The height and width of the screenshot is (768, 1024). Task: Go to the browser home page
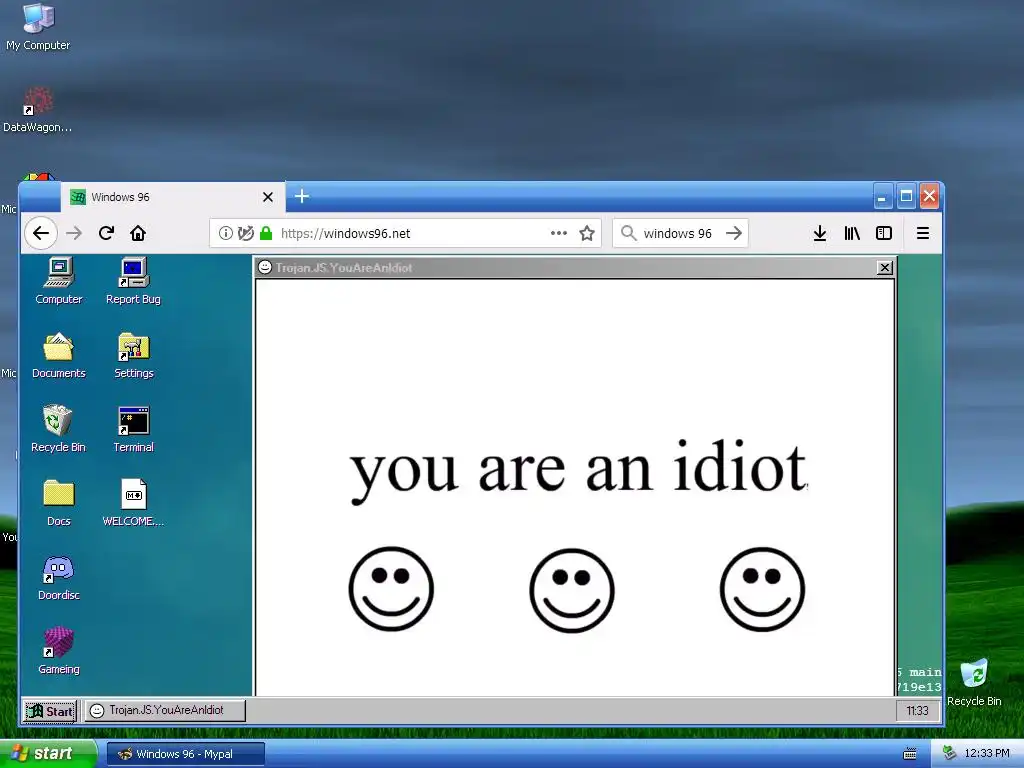[138, 233]
